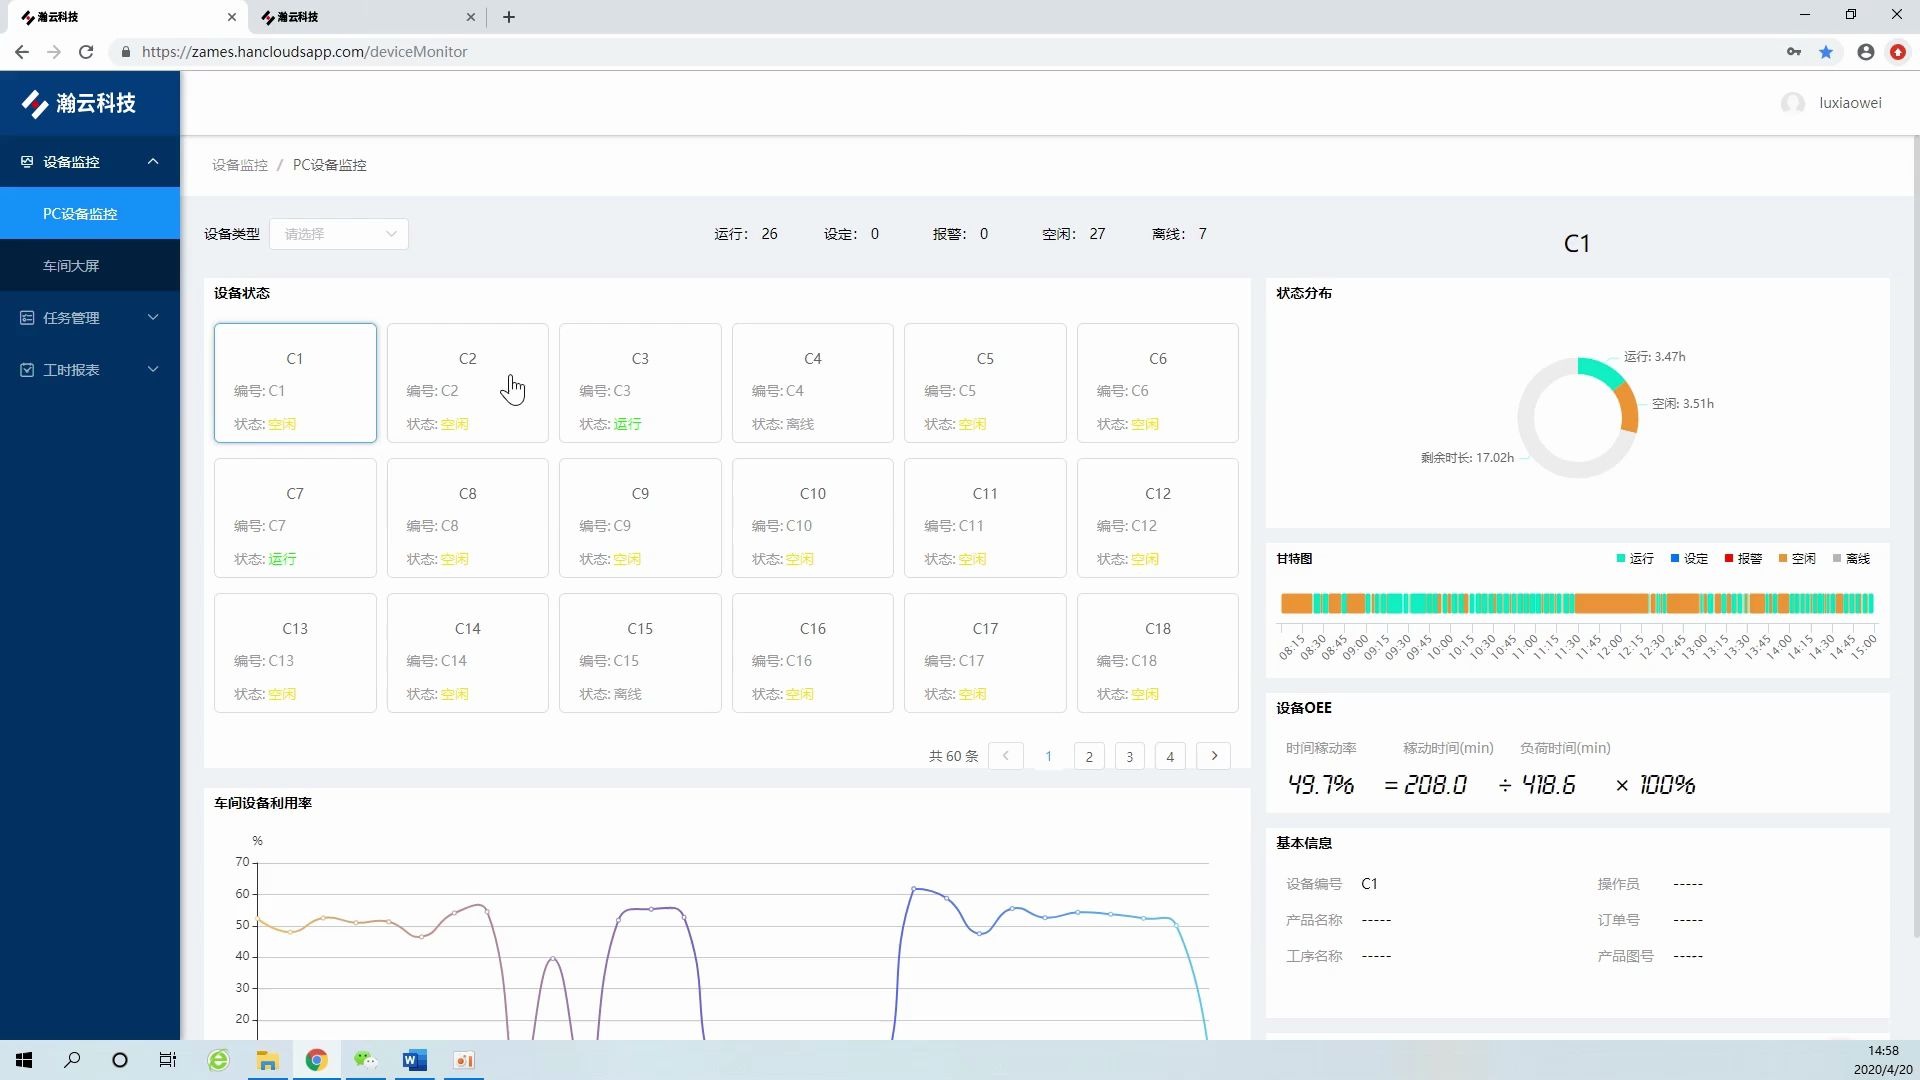Click the saved password key icon
1920x1080 pixels.
[x=1794, y=52]
